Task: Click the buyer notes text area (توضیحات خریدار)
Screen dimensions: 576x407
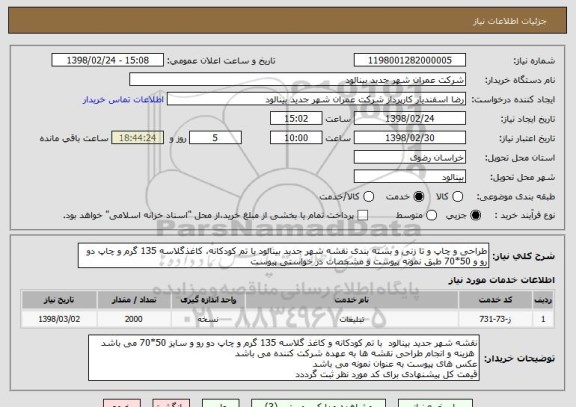Action: (x=284, y=358)
